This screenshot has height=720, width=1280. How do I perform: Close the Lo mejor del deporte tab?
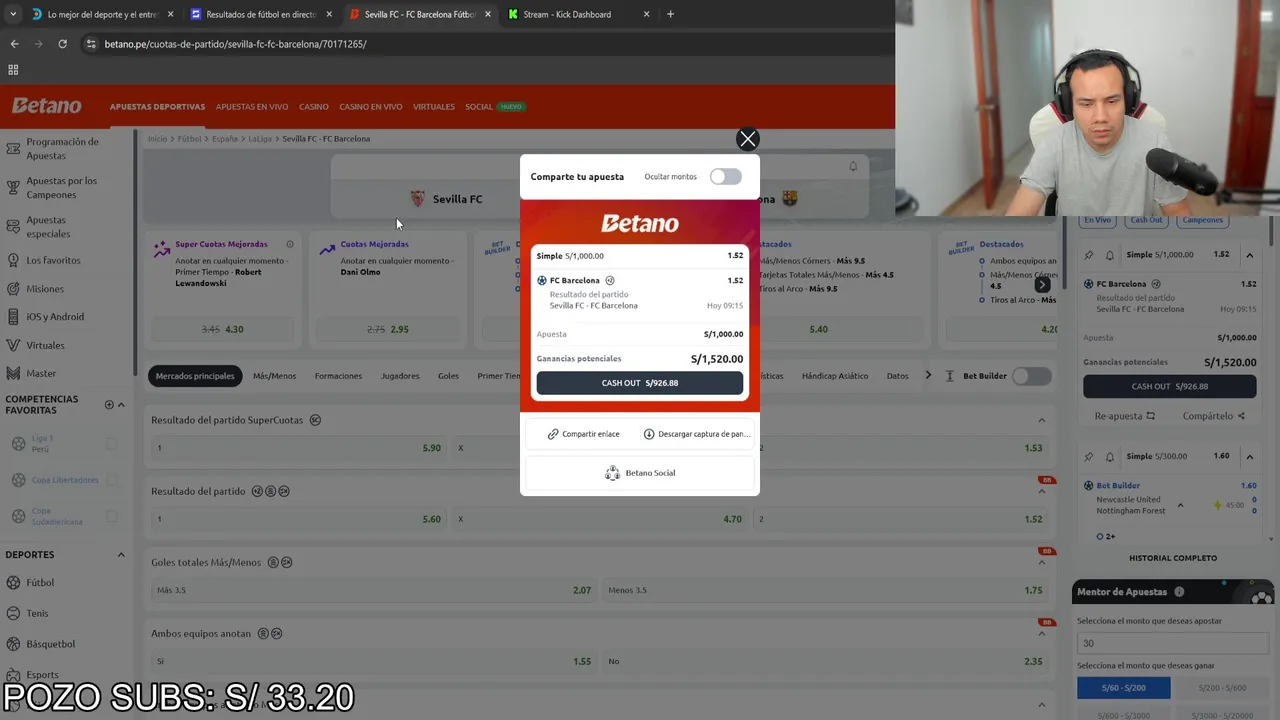[170, 14]
